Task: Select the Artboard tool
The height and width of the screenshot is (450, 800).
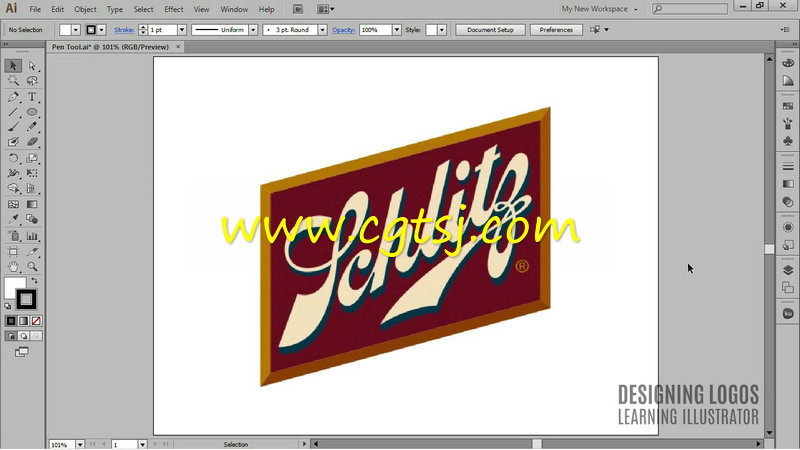Action: [x=13, y=252]
